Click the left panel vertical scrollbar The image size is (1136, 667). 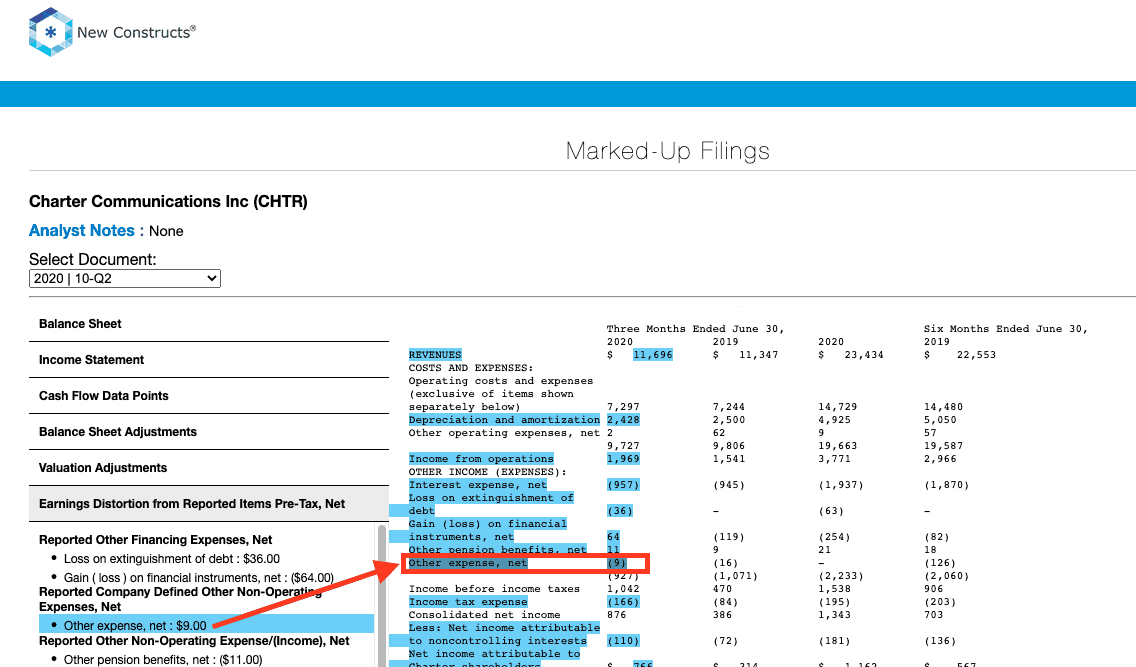(x=382, y=595)
